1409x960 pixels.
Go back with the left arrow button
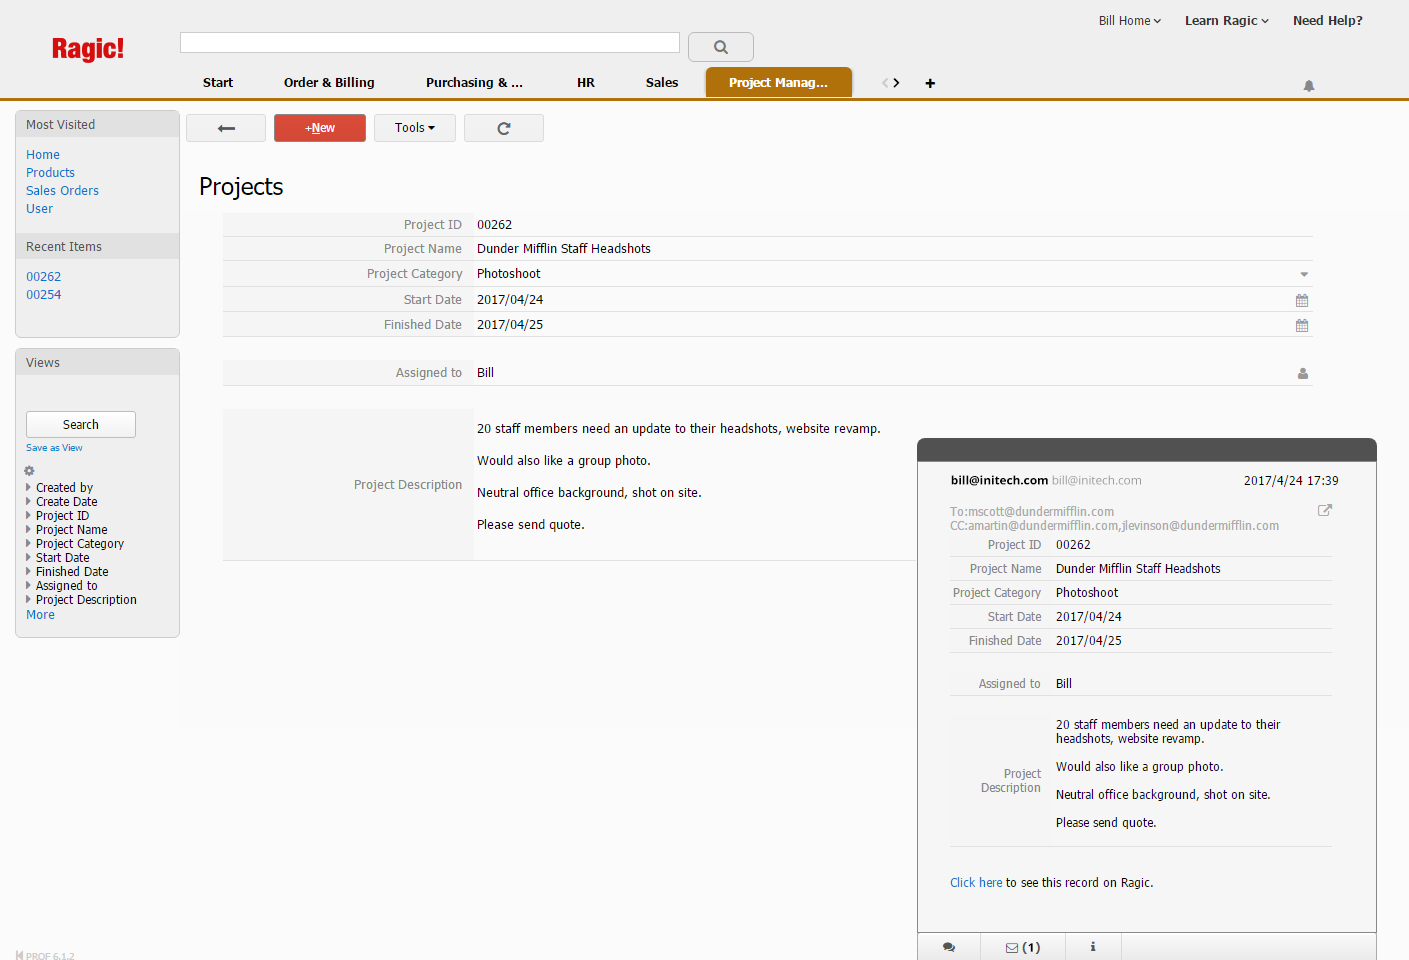226,128
